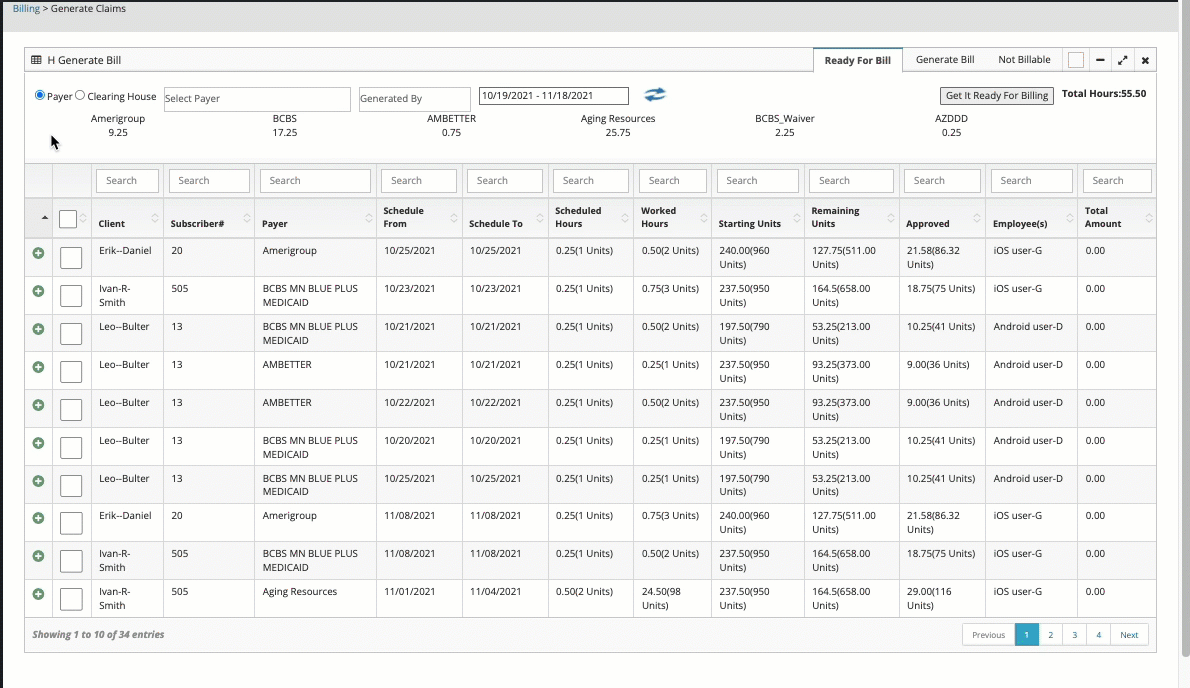1190x688 pixels.
Task: Click the BCBS 17.25 payer summary
Action: (x=285, y=125)
